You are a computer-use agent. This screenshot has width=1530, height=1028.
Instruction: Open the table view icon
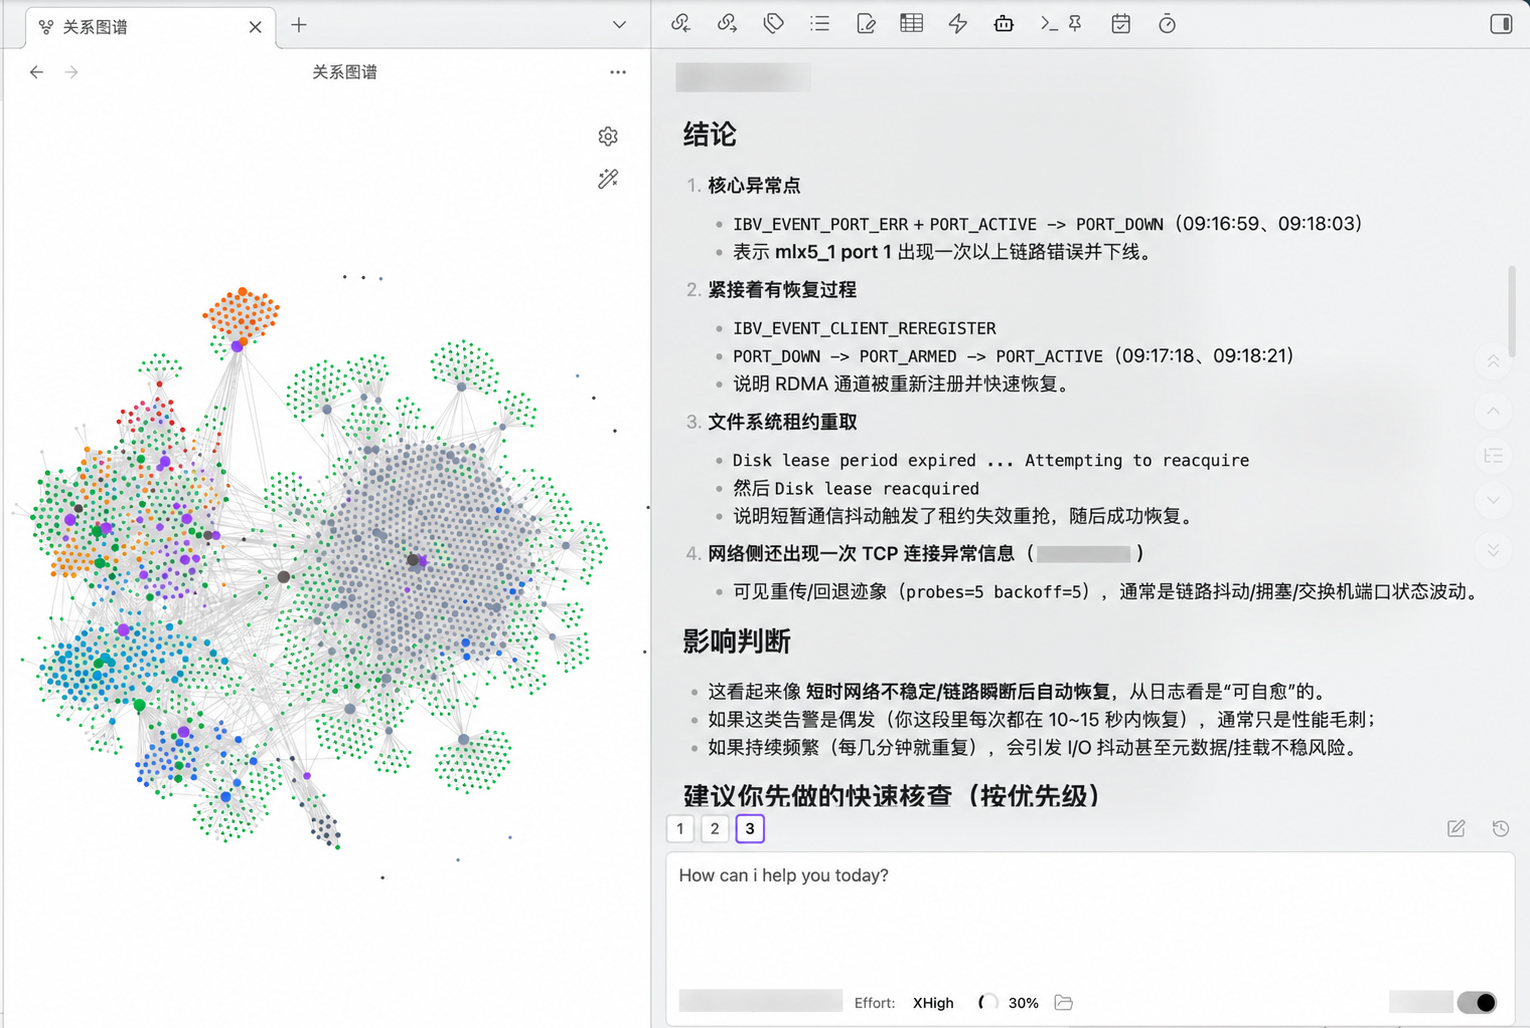tap(911, 23)
